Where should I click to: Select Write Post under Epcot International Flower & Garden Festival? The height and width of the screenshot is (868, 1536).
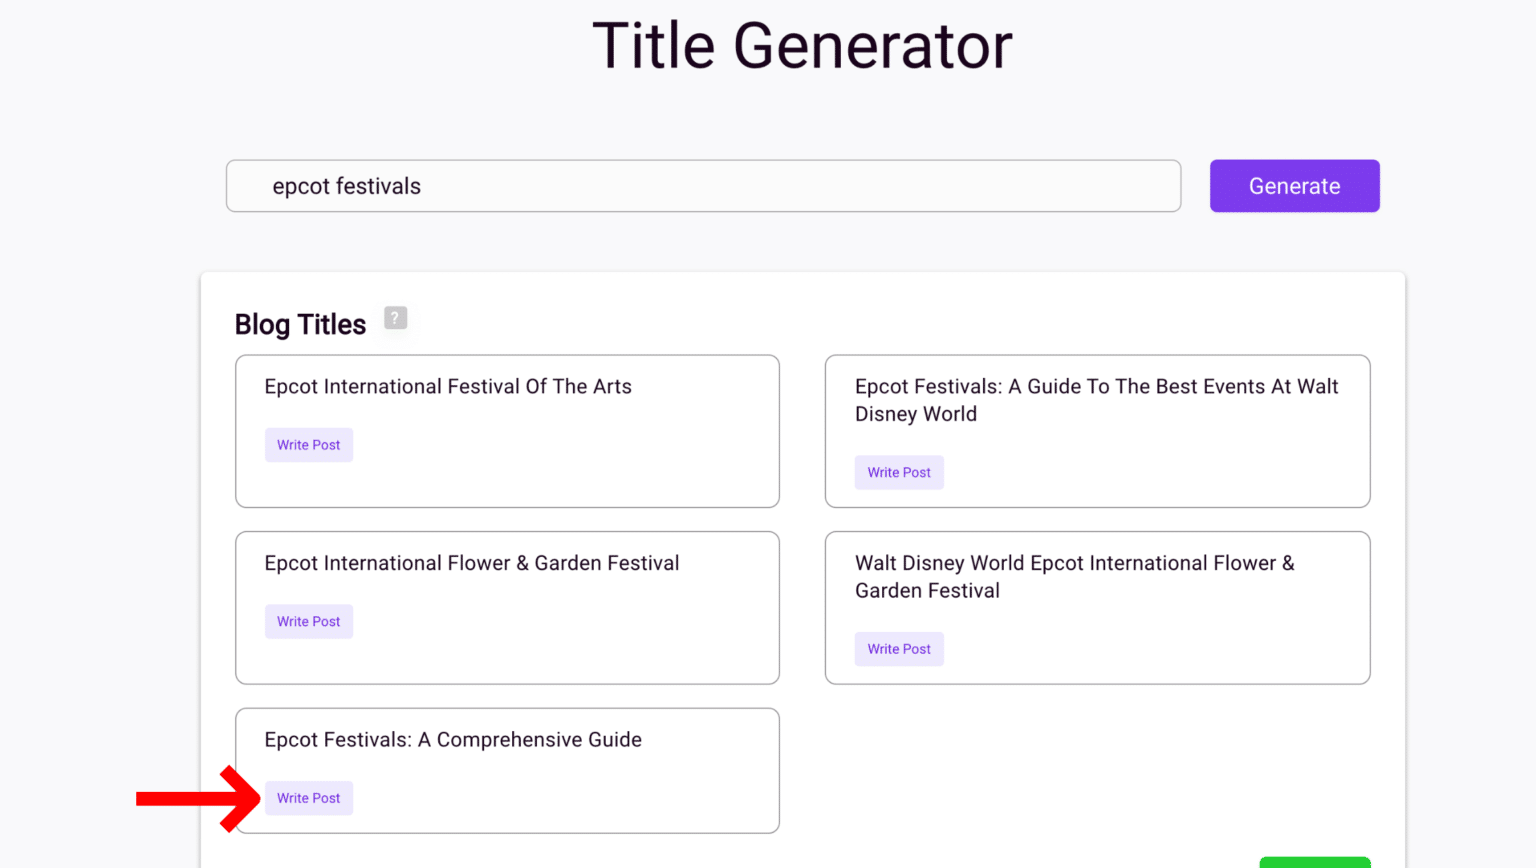pos(308,621)
